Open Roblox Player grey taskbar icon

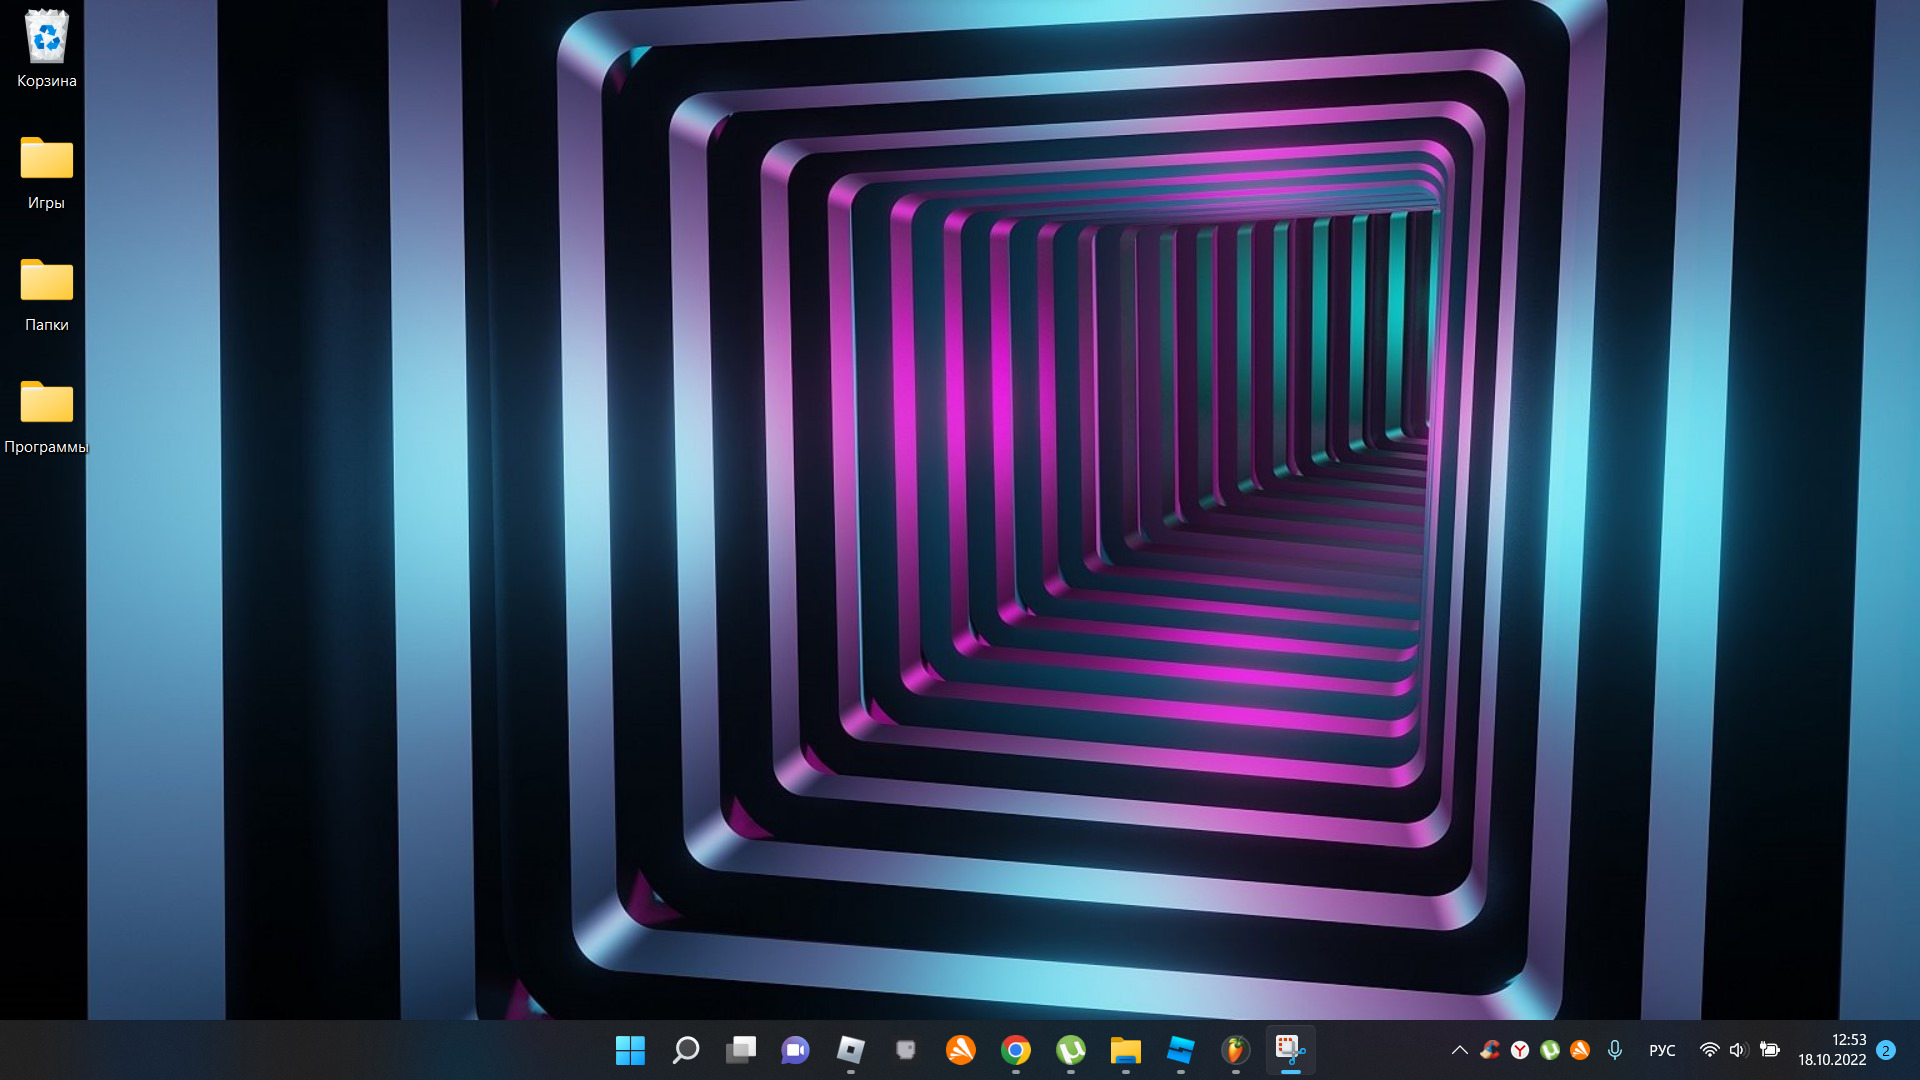pyautogui.click(x=851, y=1050)
